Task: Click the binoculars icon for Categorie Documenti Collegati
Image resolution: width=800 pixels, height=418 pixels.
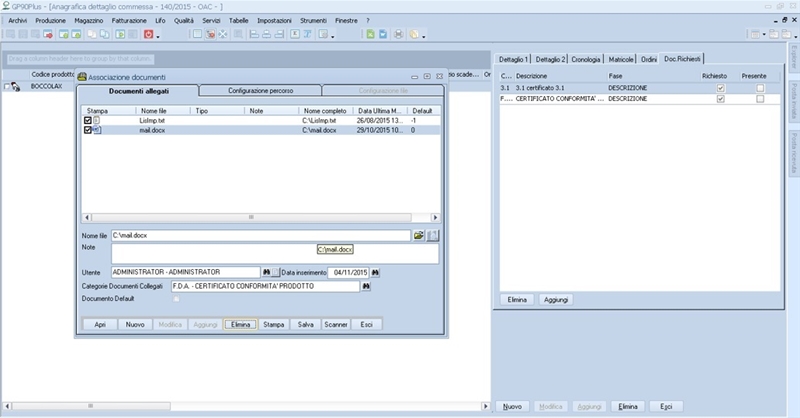Action: [366, 286]
